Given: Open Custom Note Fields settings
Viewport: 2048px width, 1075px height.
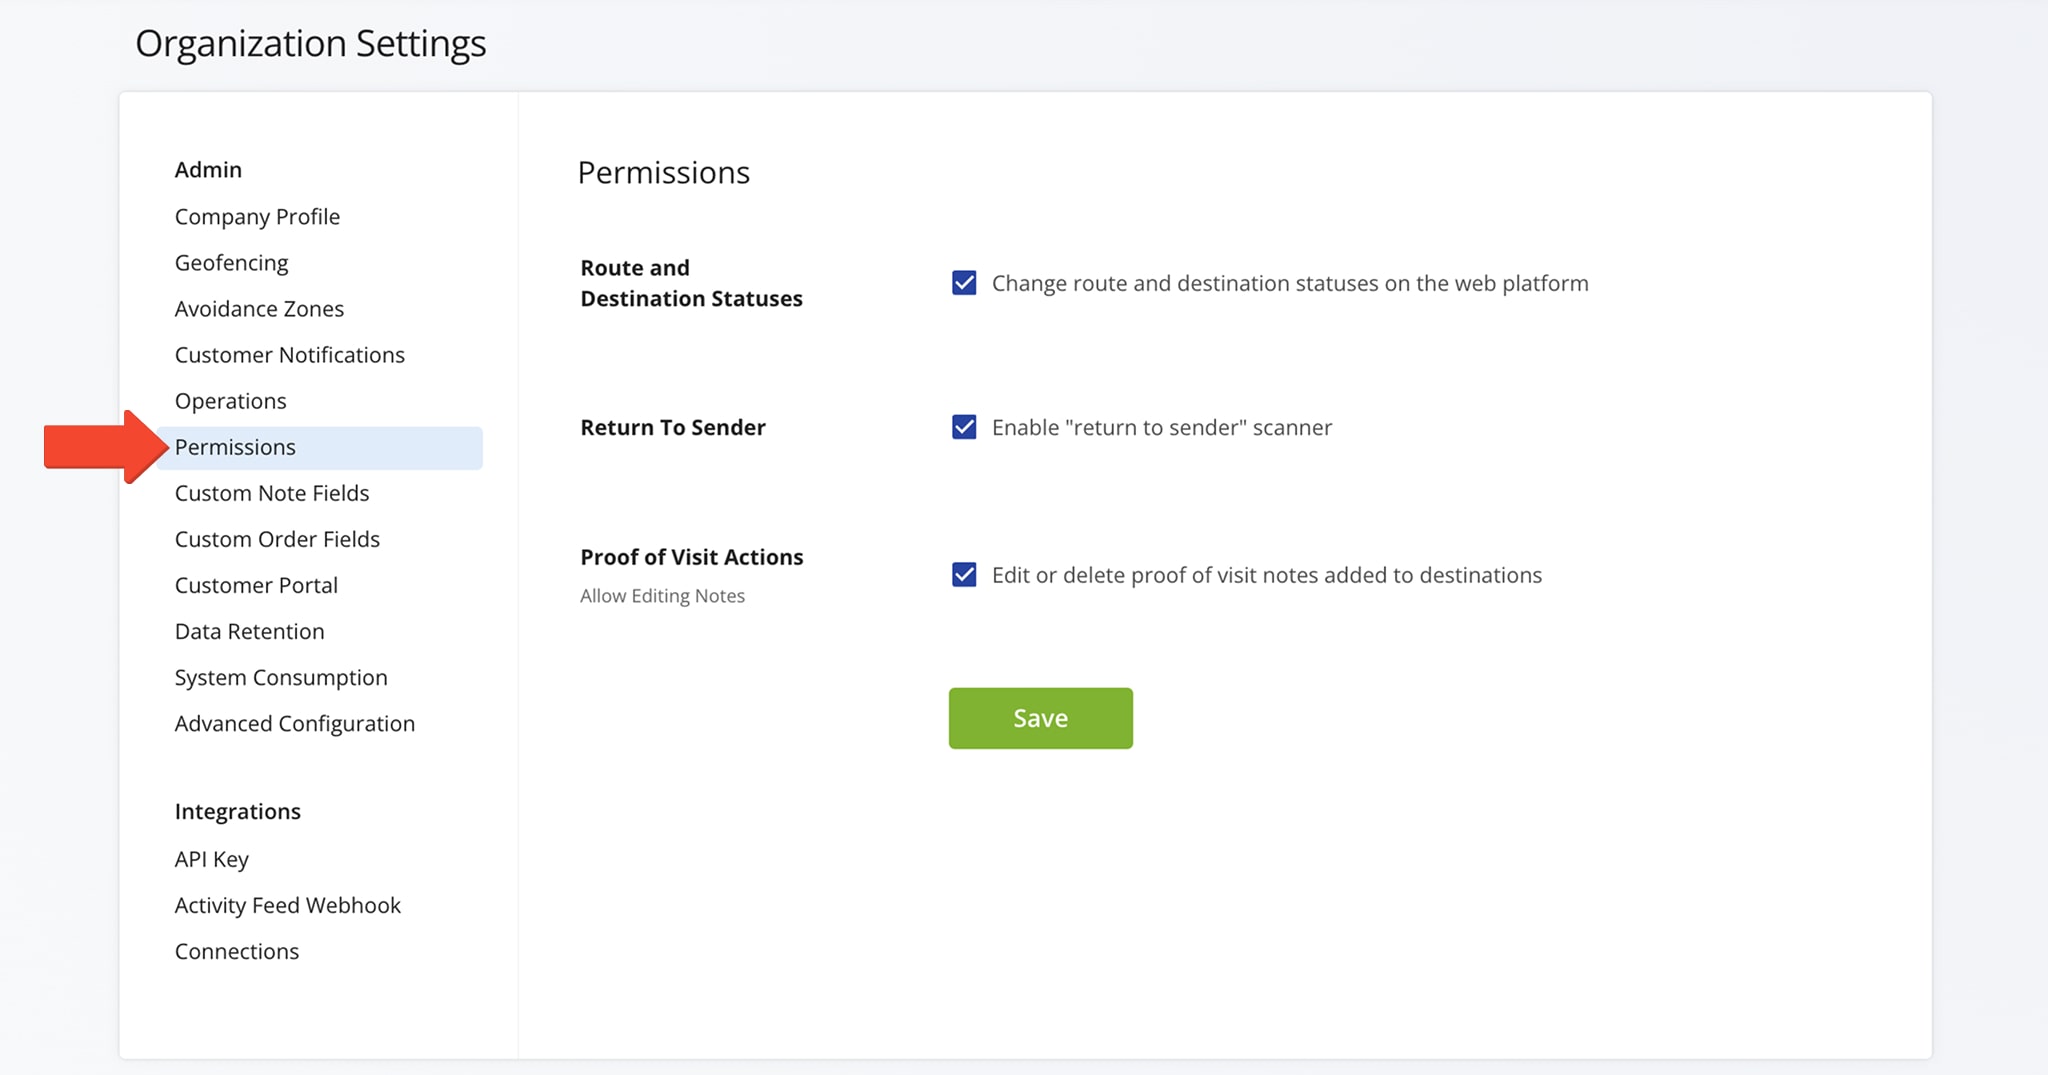Looking at the screenshot, I should [272, 493].
